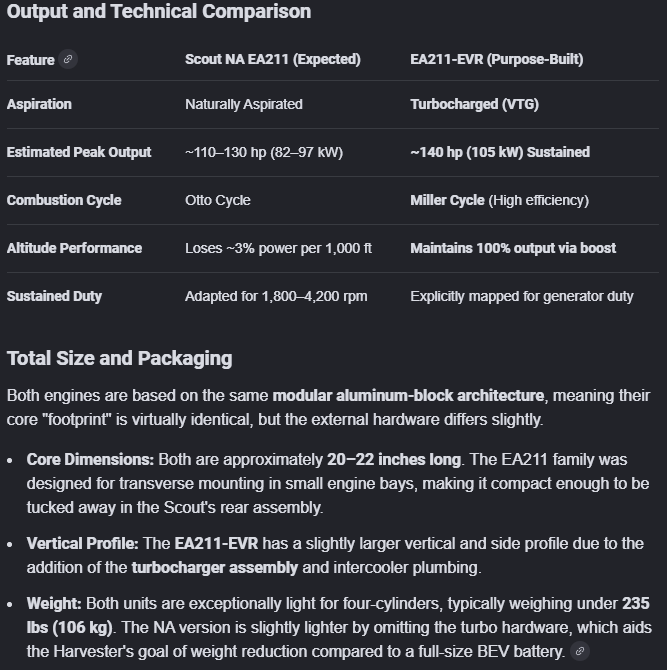667x670 pixels.
Task: Select the bold turbocharger assembly text
Action: click(214, 568)
